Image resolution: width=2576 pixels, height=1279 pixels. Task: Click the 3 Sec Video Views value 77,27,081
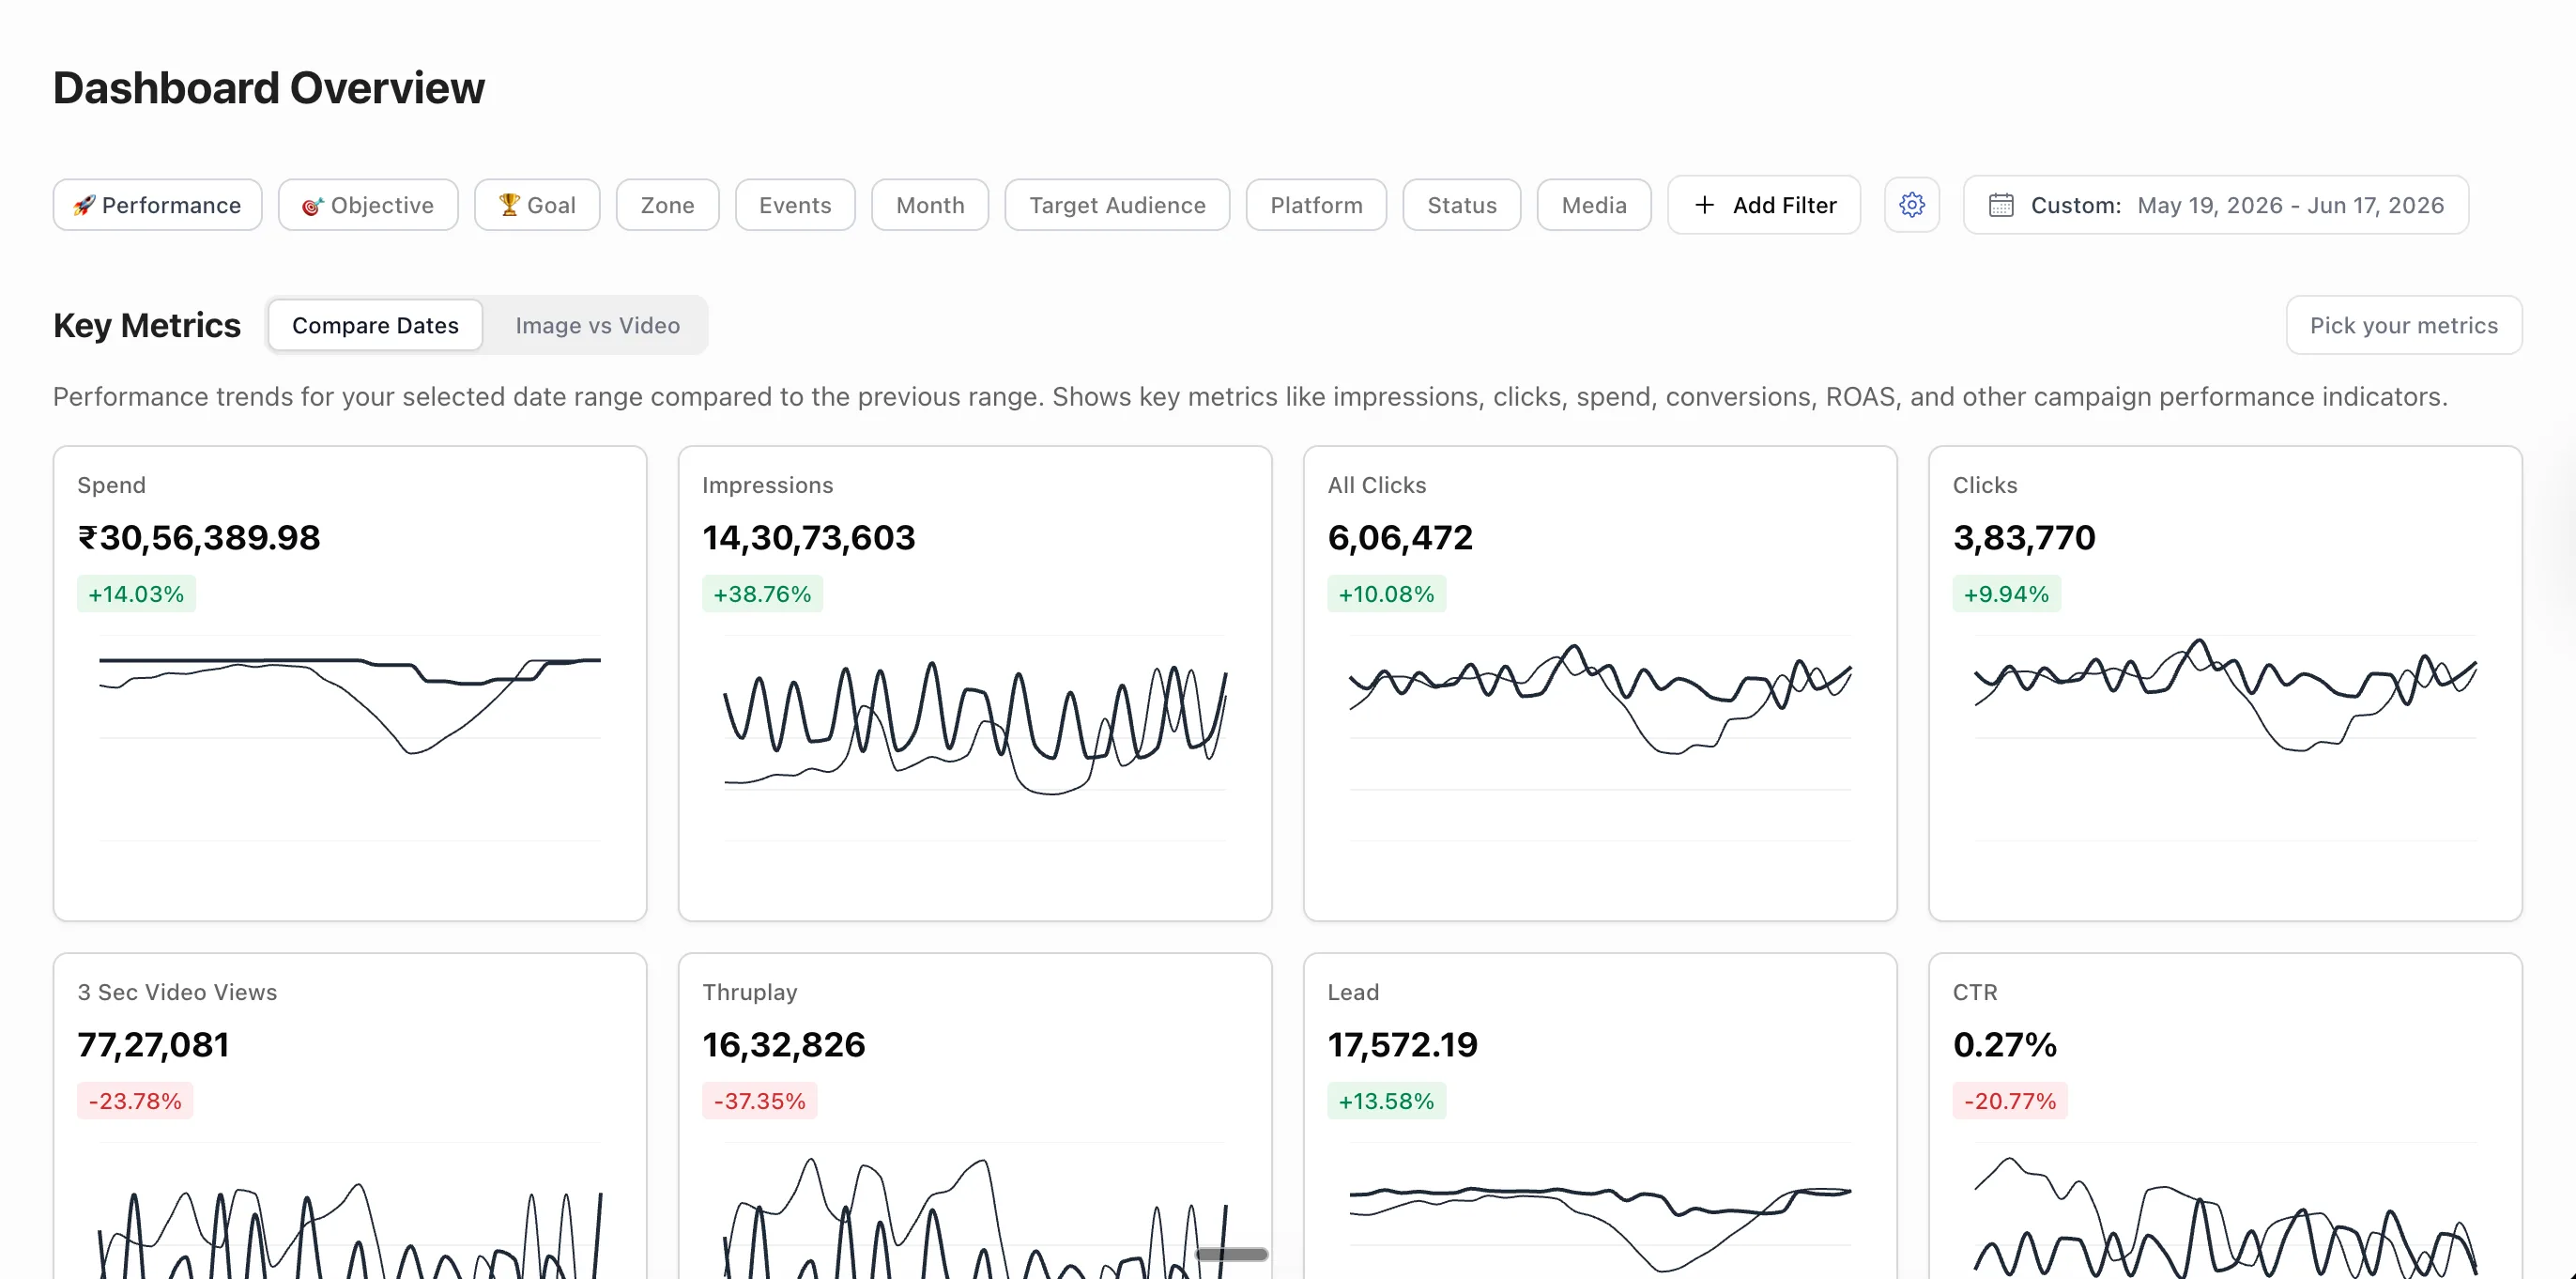(x=153, y=1044)
